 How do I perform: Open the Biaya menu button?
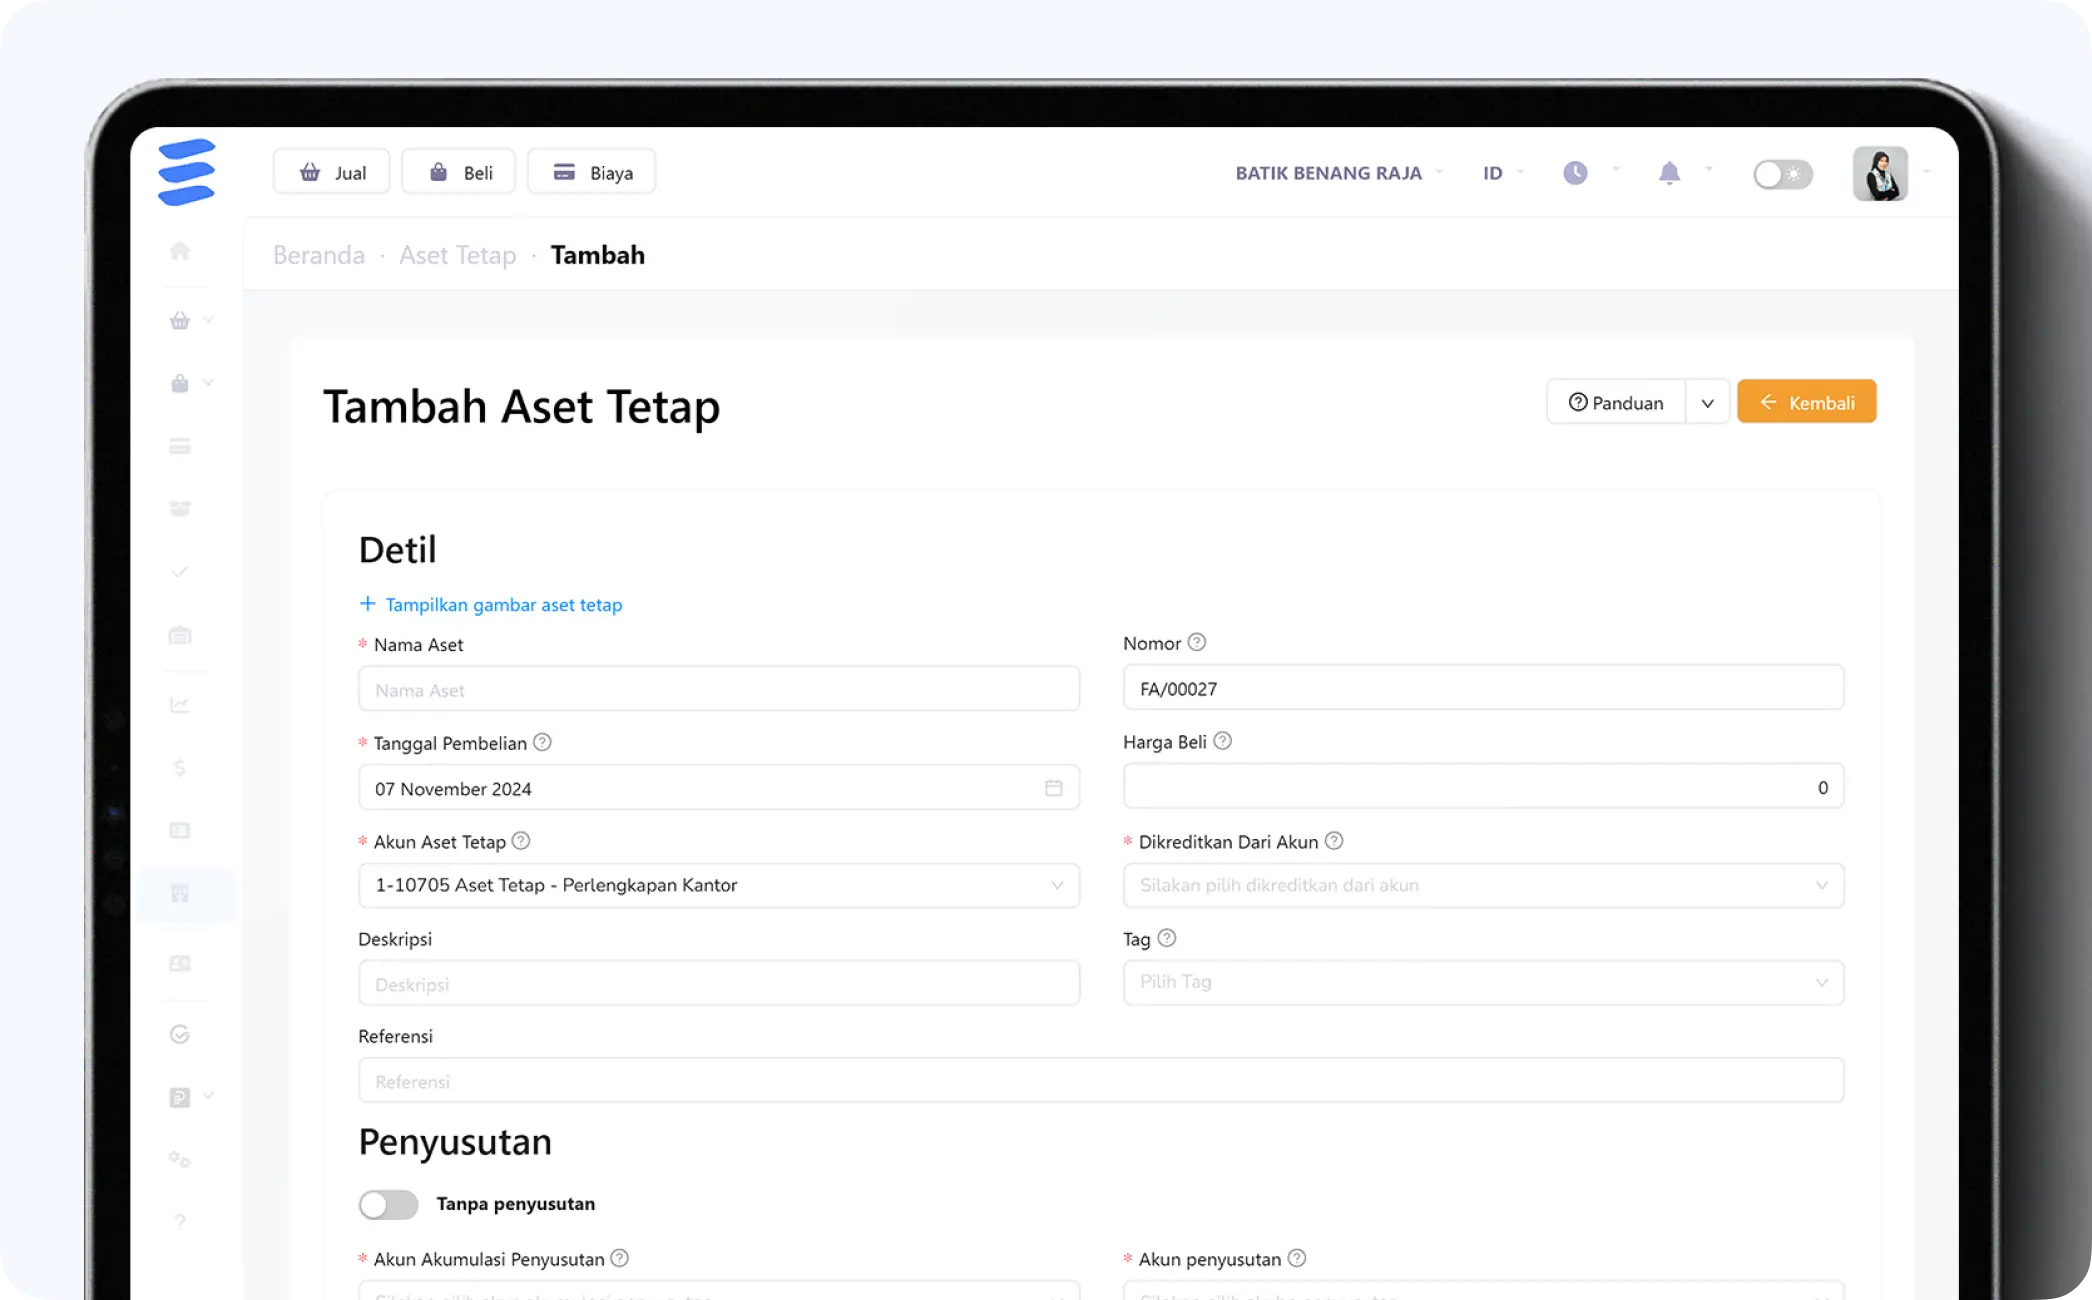pos(591,172)
